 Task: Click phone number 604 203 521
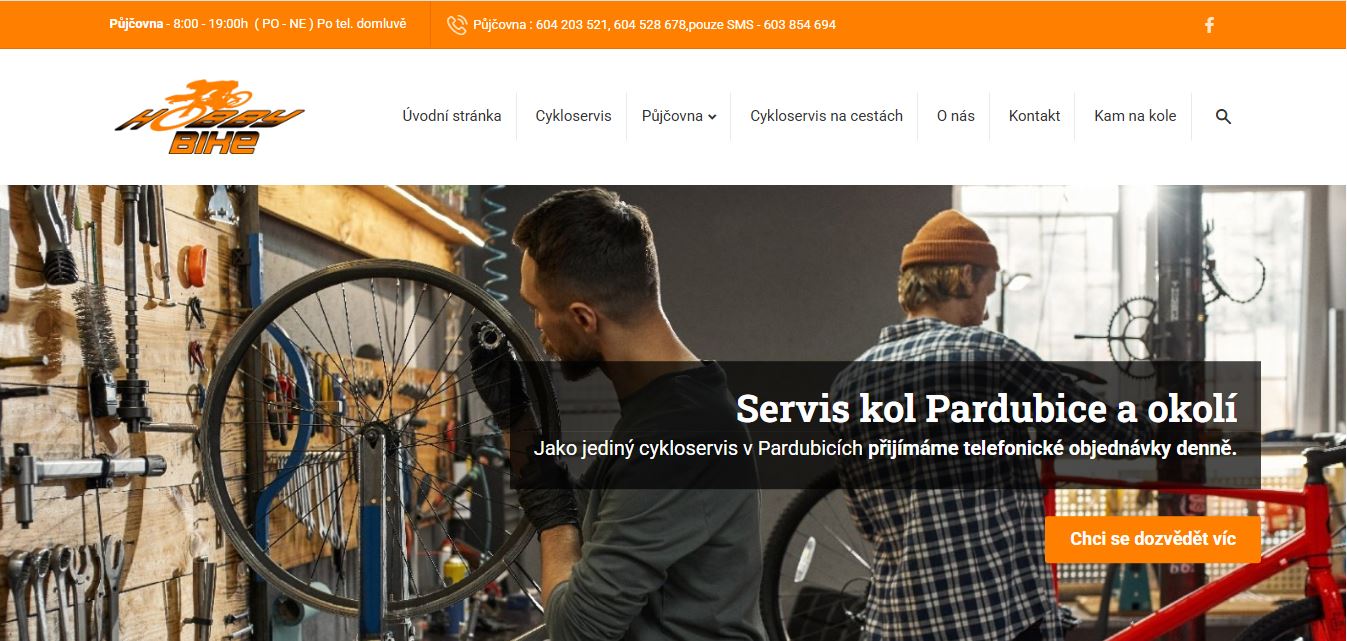click(x=571, y=25)
